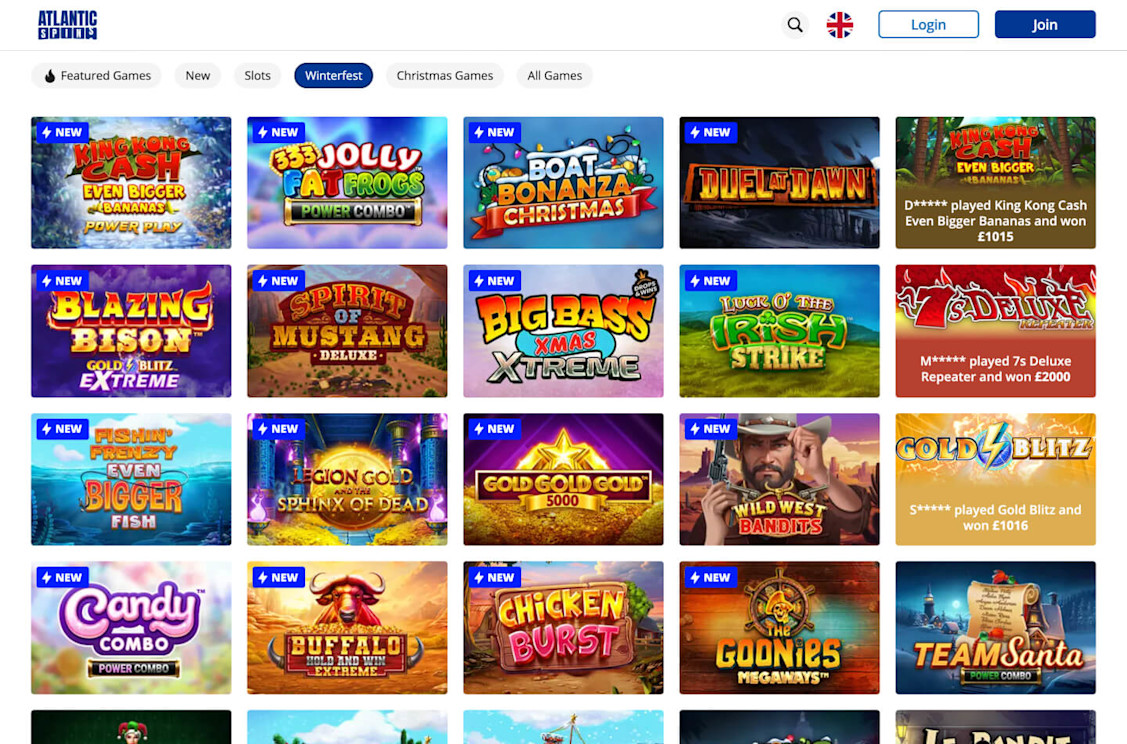
Task: Open 333 Jolly Fat Frogs game
Action: pos(347,183)
